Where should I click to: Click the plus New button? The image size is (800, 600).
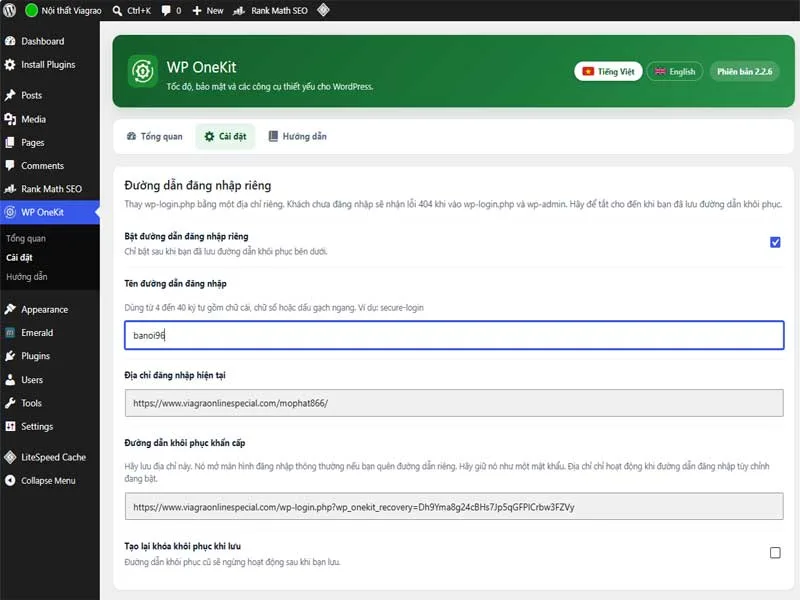click(208, 10)
